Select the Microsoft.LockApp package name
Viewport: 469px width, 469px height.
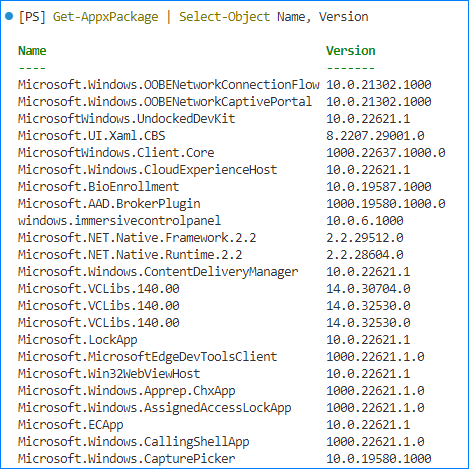tap(78, 340)
